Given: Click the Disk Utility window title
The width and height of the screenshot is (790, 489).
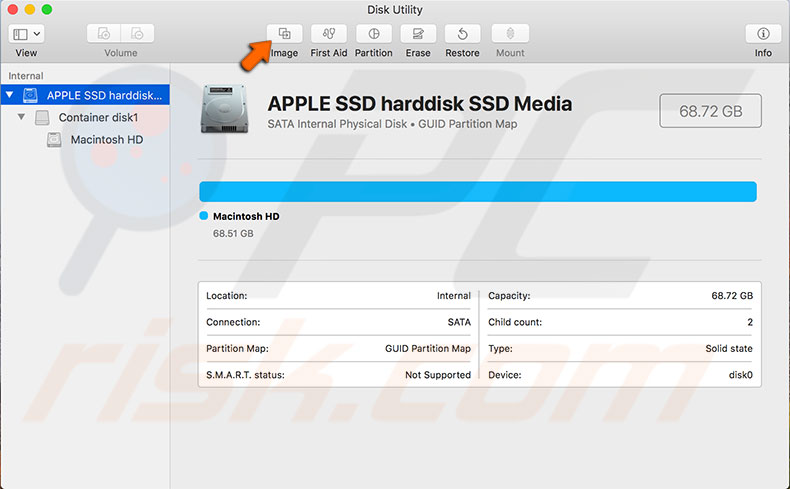Looking at the screenshot, I should point(394,10).
